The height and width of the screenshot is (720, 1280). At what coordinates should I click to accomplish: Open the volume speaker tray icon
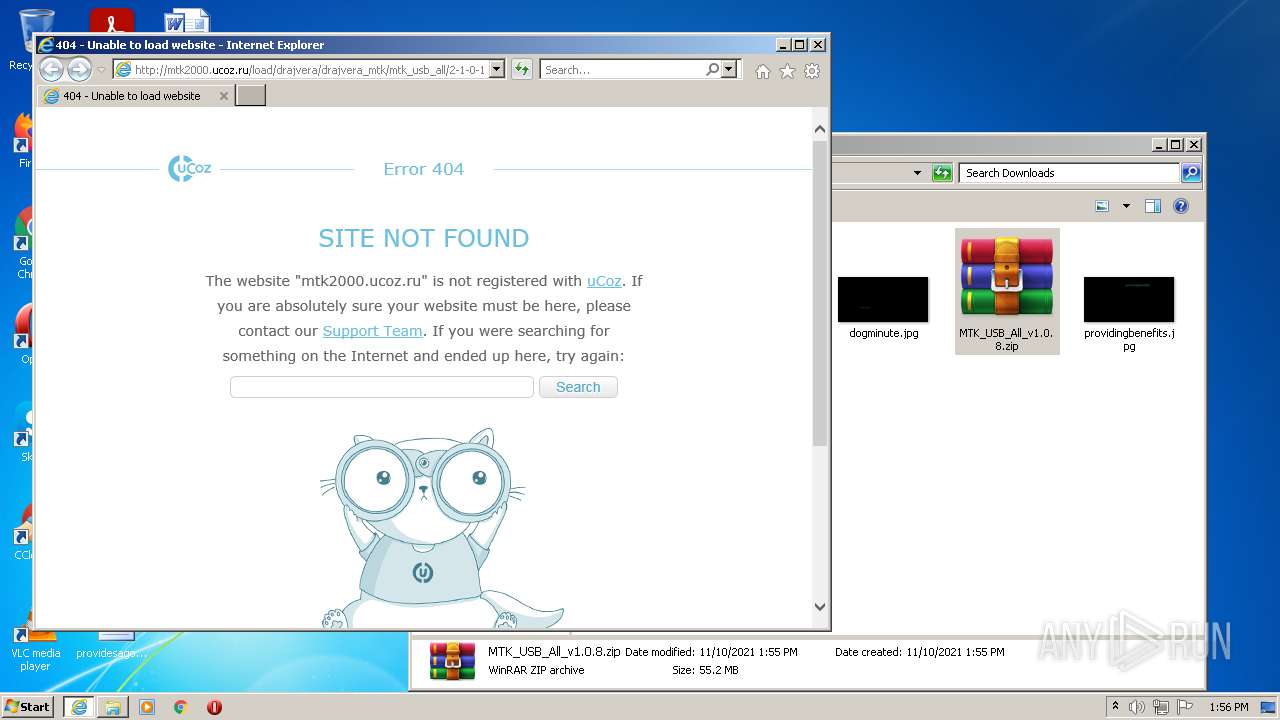(1136, 707)
